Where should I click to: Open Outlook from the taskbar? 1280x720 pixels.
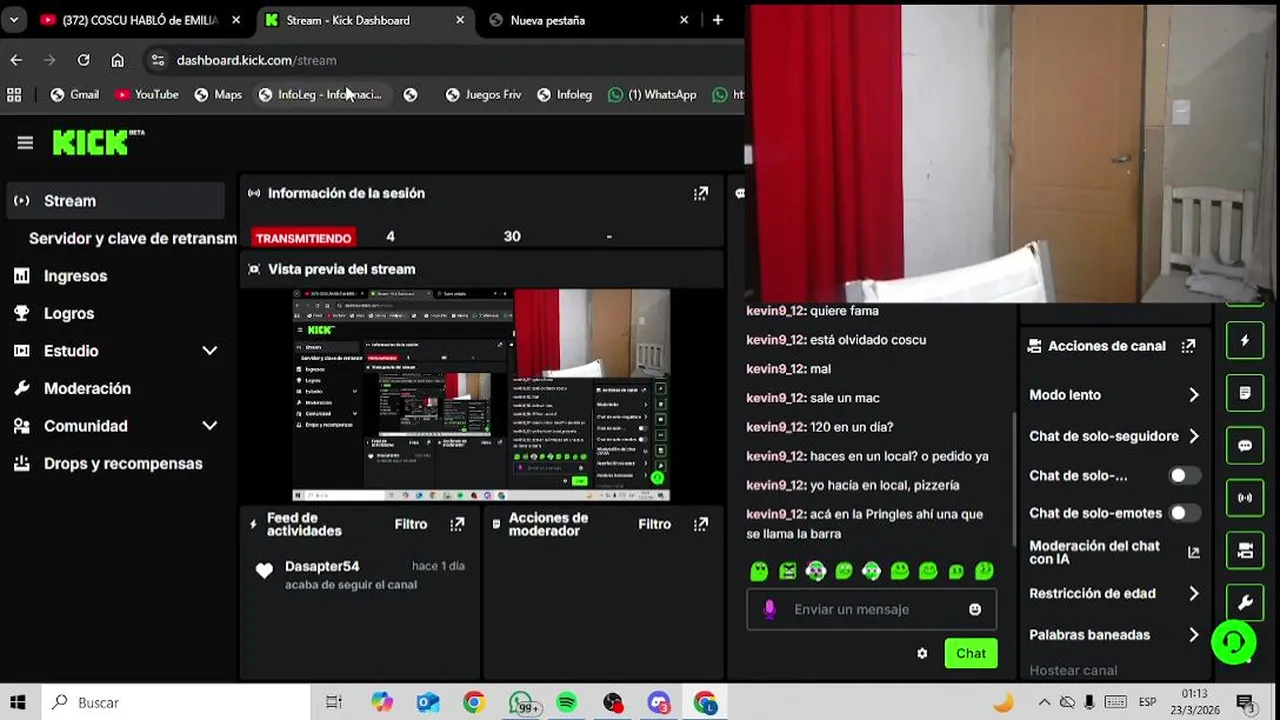pyautogui.click(x=428, y=703)
